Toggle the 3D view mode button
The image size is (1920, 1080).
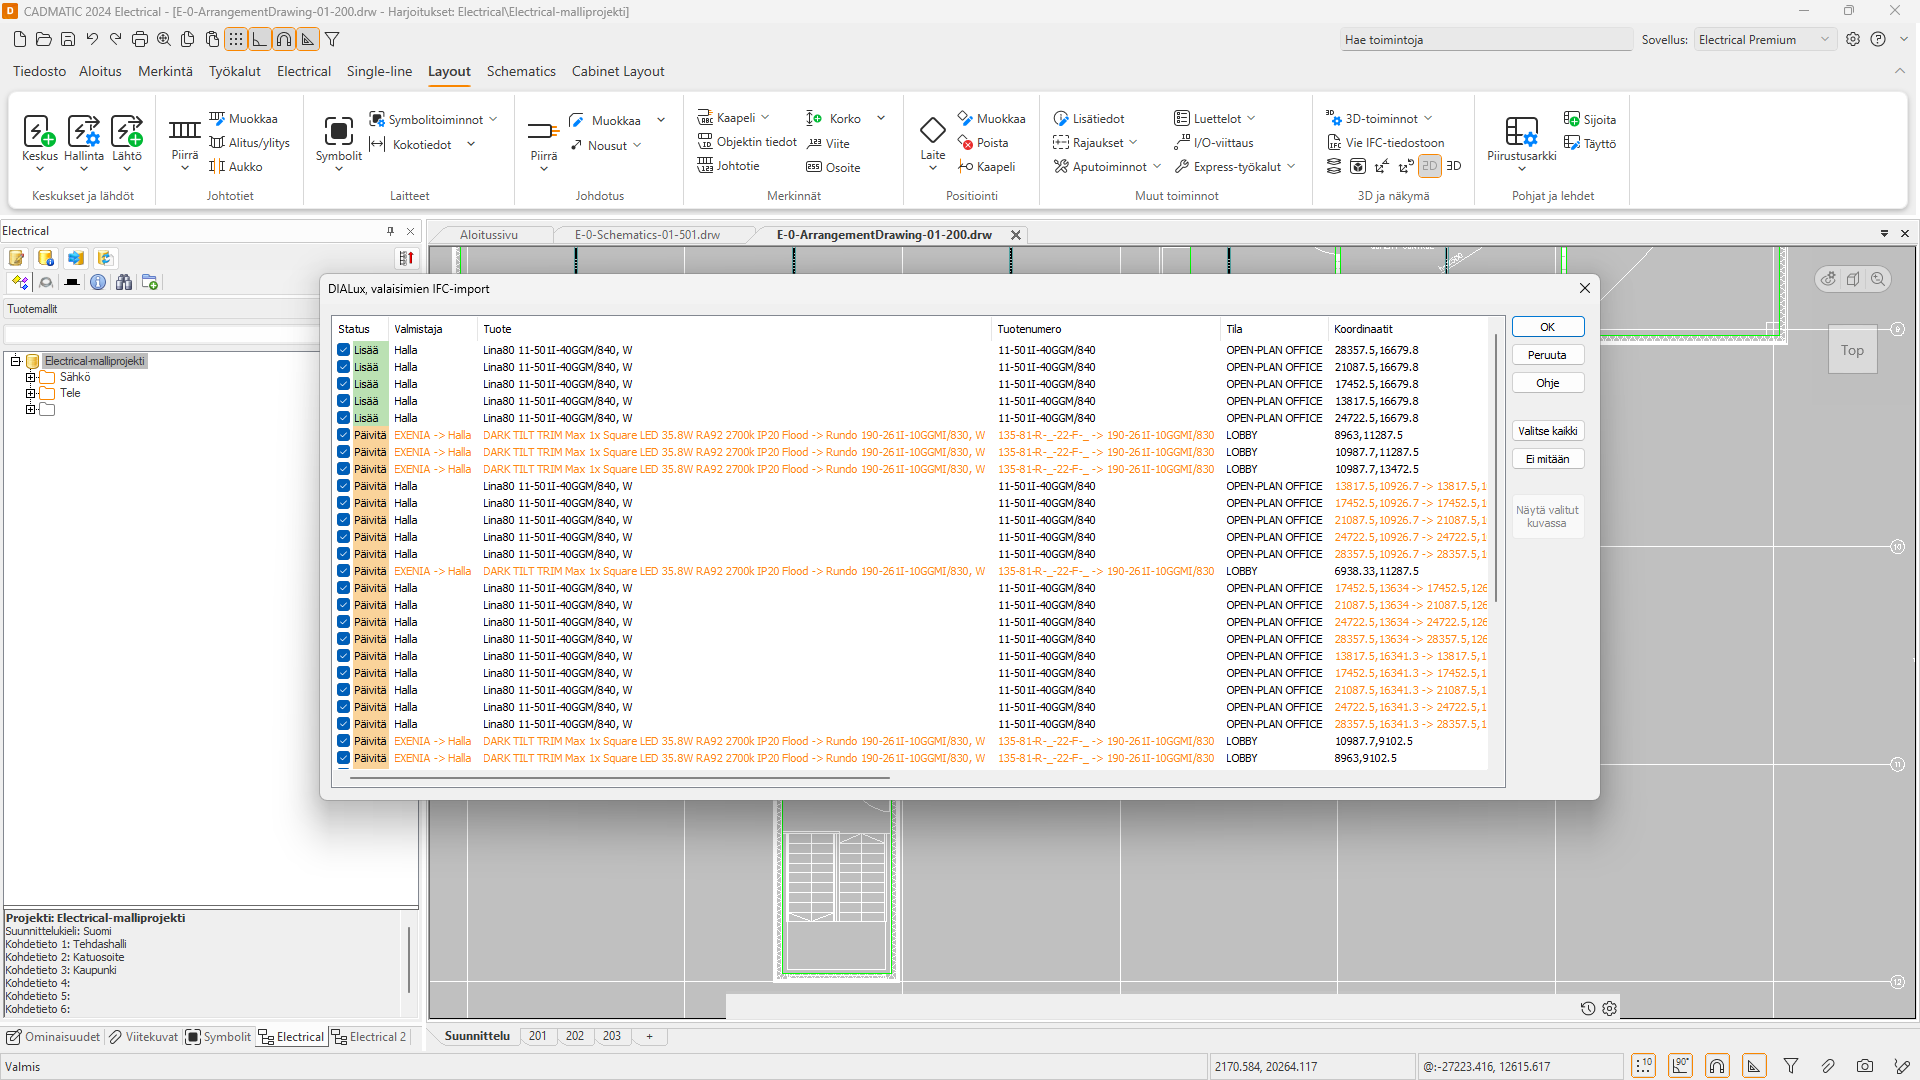point(1454,166)
